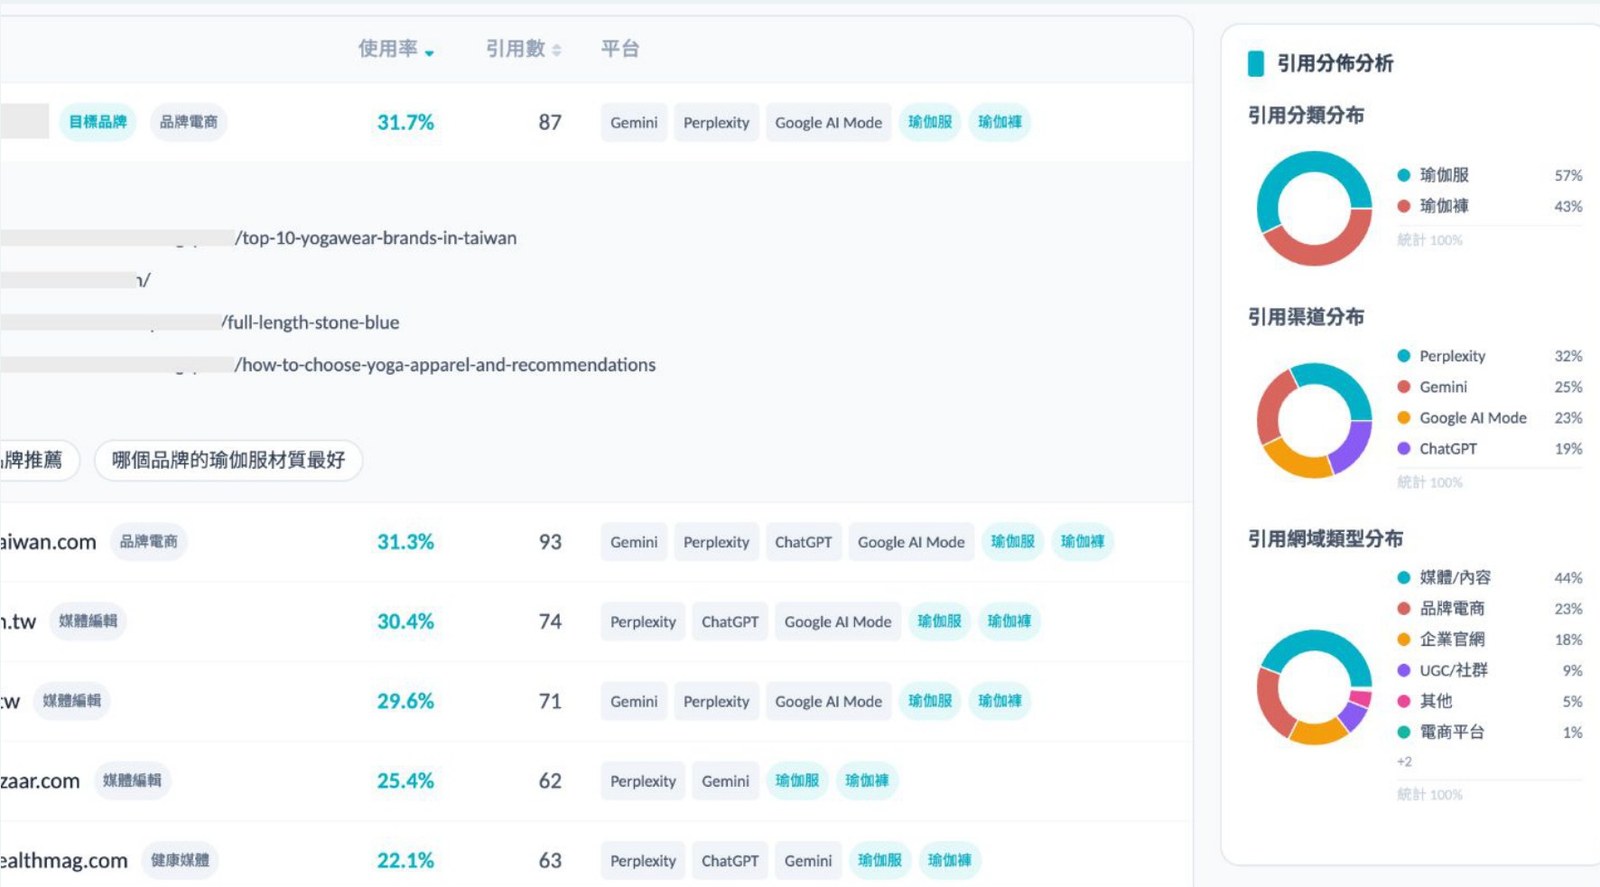Click Google AI Mode in 31.3% row
Image resolution: width=1600 pixels, height=887 pixels.
(x=911, y=542)
